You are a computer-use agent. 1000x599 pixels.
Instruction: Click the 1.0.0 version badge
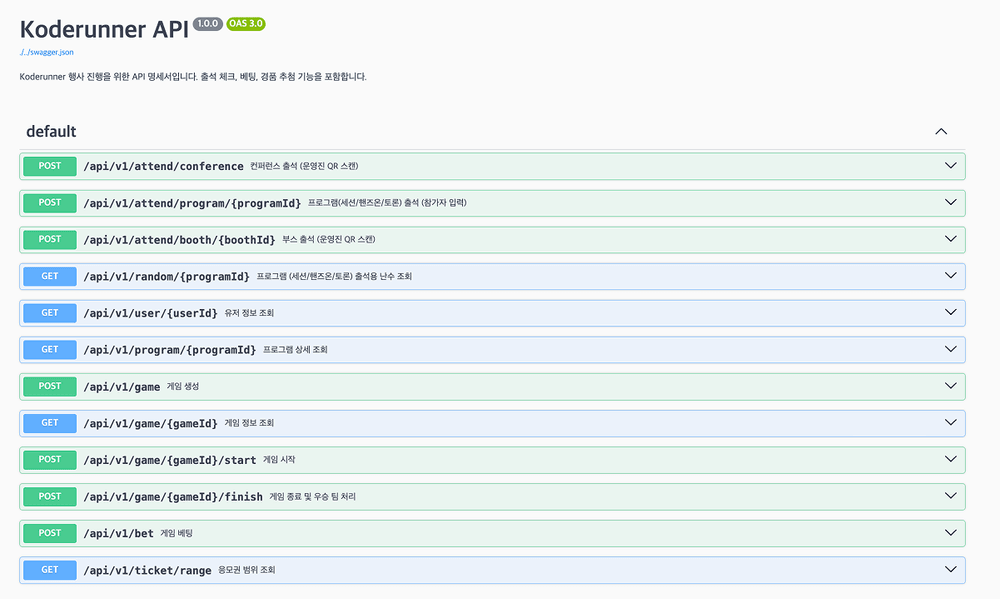[x=208, y=23]
